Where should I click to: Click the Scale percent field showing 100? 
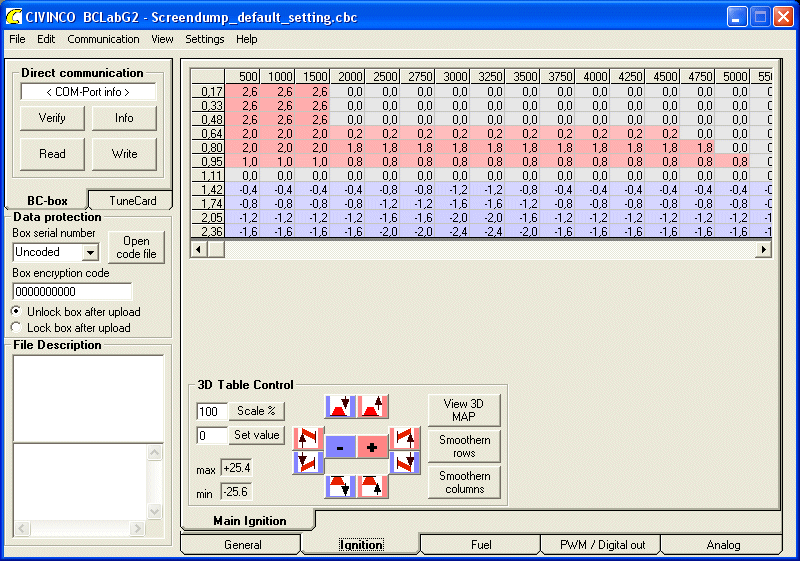tap(212, 411)
